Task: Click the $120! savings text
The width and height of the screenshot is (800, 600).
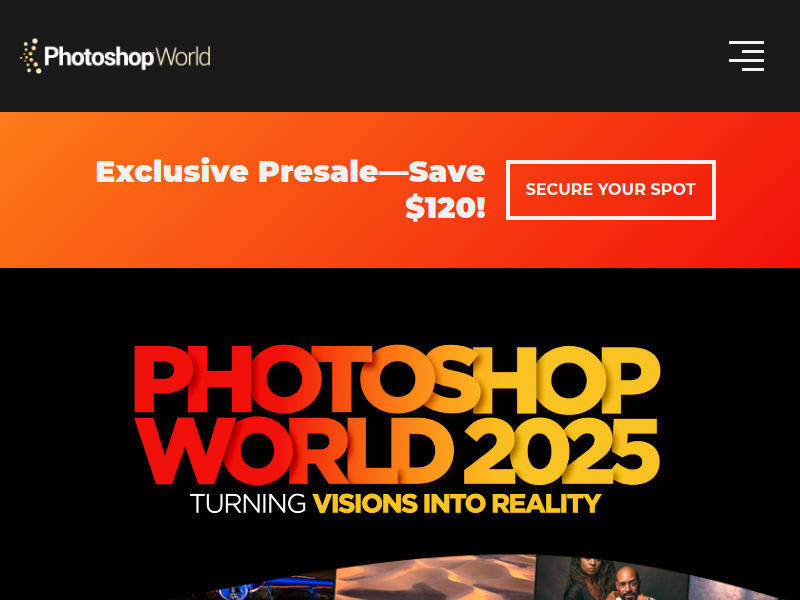Action: [x=445, y=208]
